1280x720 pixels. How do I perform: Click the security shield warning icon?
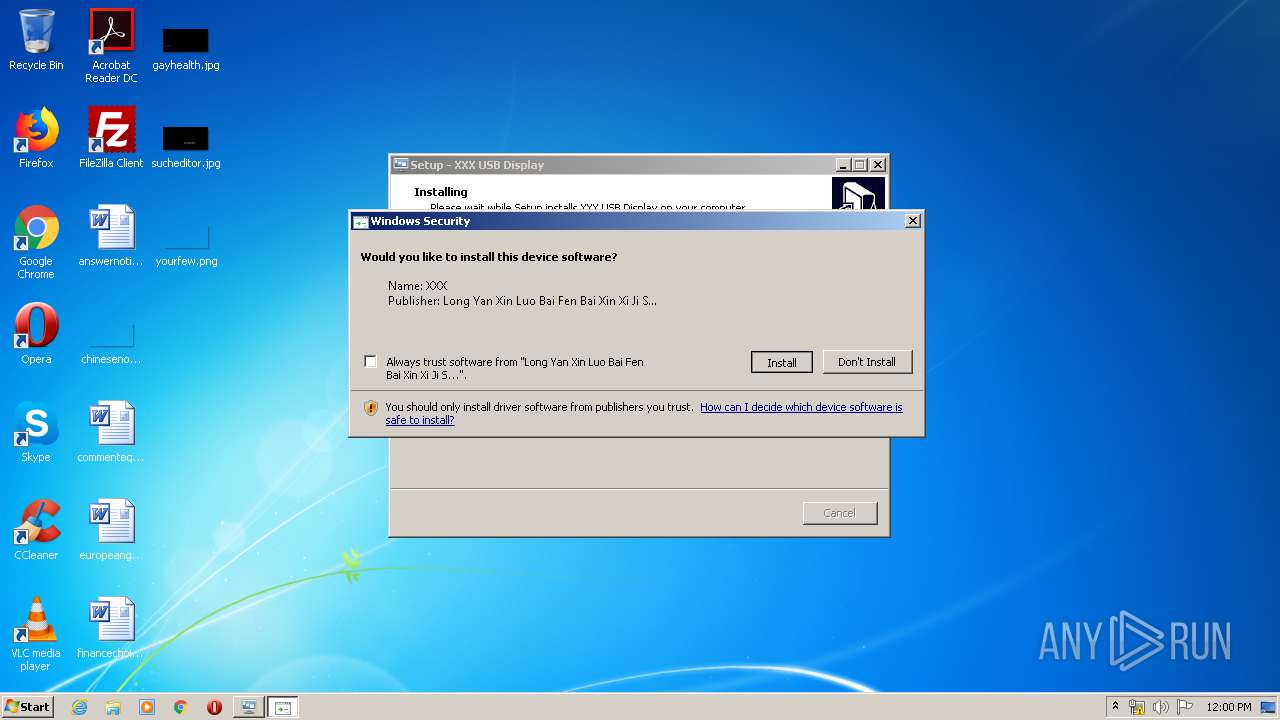click(371, 407)
